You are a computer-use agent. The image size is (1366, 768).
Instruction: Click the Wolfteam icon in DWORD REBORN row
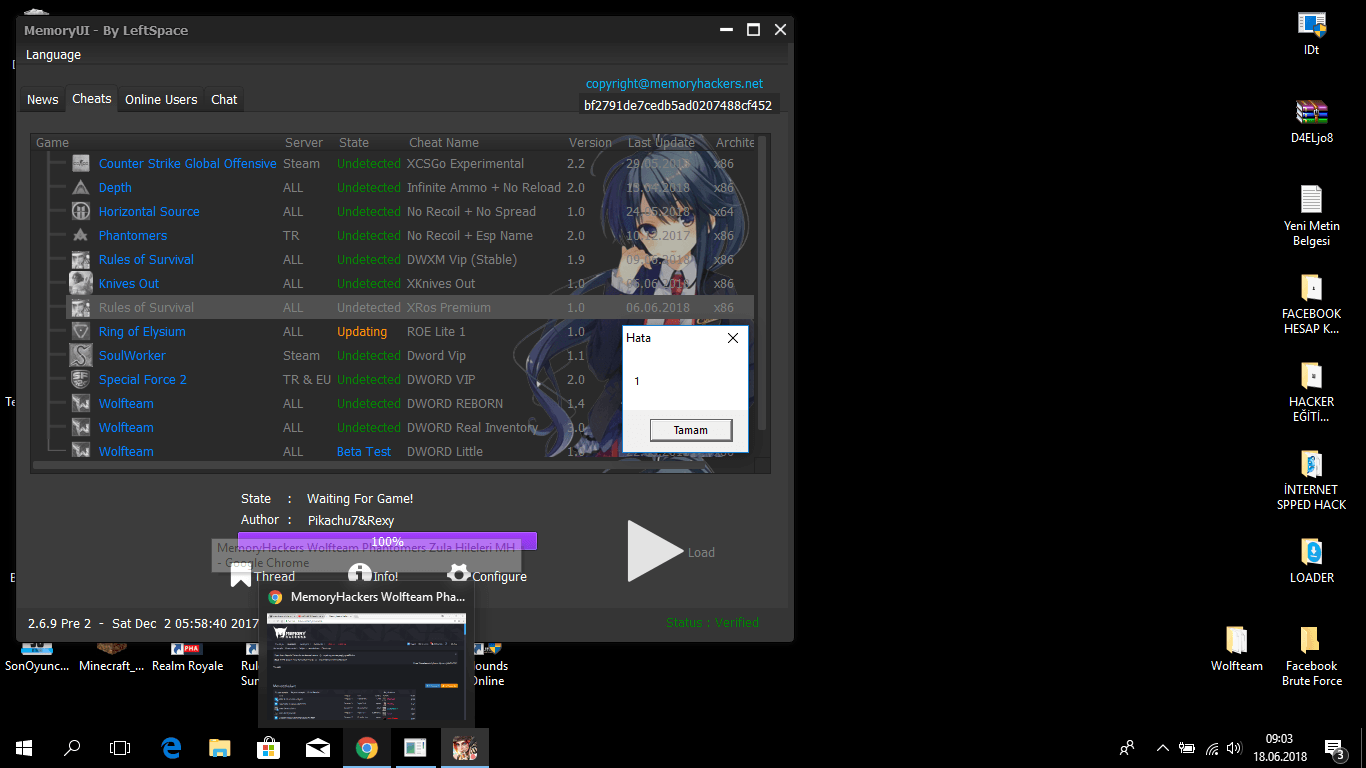tap(81, 403)
